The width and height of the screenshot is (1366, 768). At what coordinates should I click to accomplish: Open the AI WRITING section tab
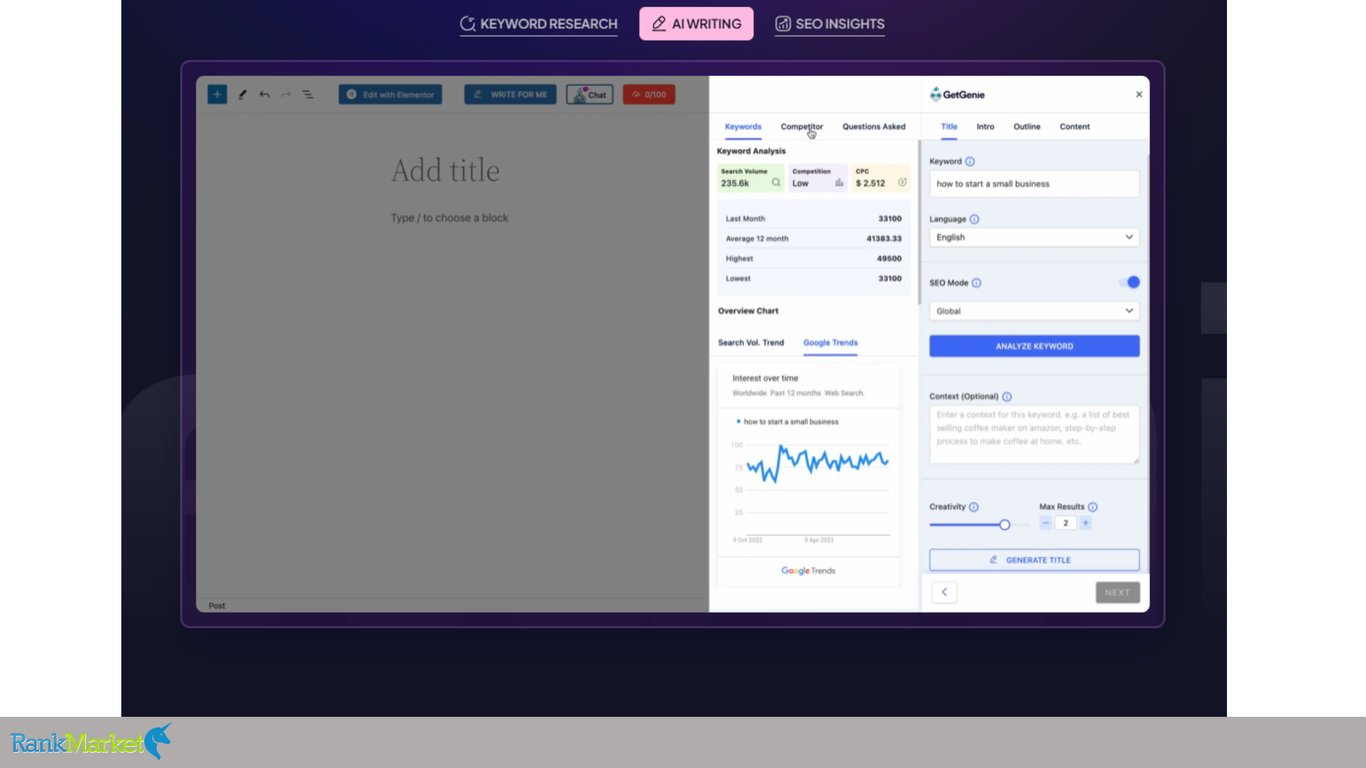pyautogui.click(x=697, y=24)
